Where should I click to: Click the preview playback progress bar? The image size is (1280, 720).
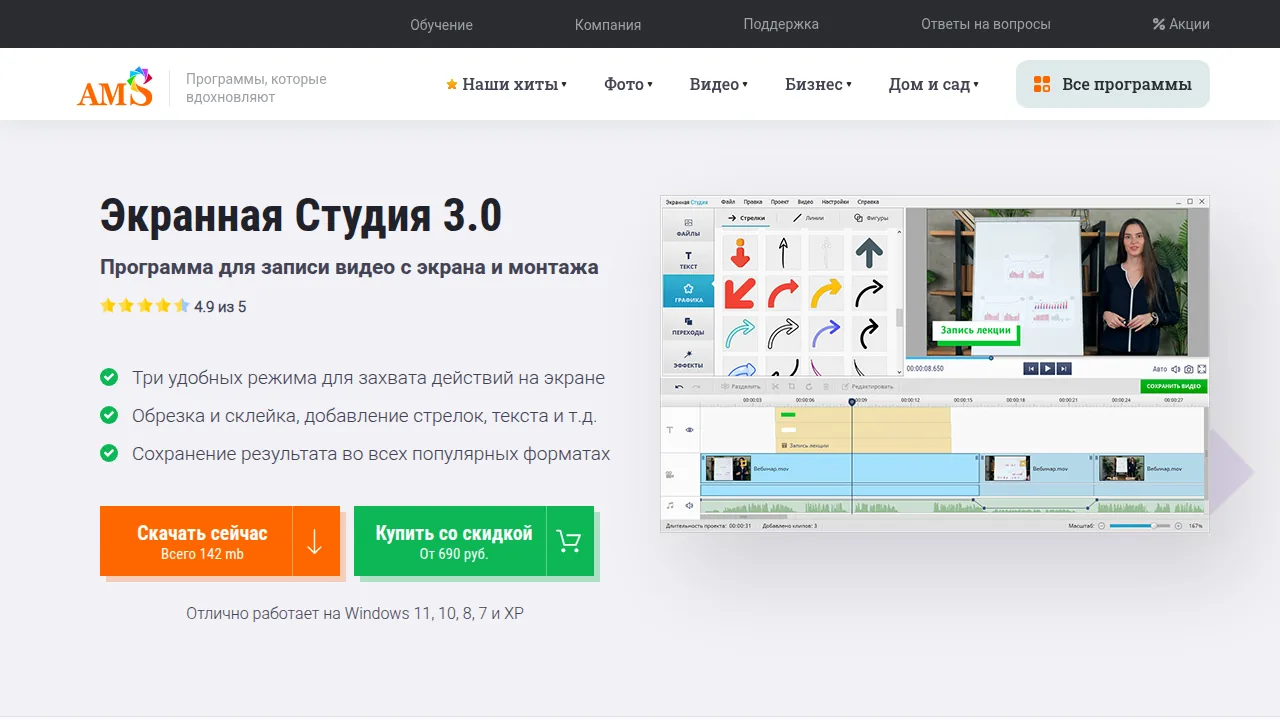pyautogui.click(x=1056, y=357)
